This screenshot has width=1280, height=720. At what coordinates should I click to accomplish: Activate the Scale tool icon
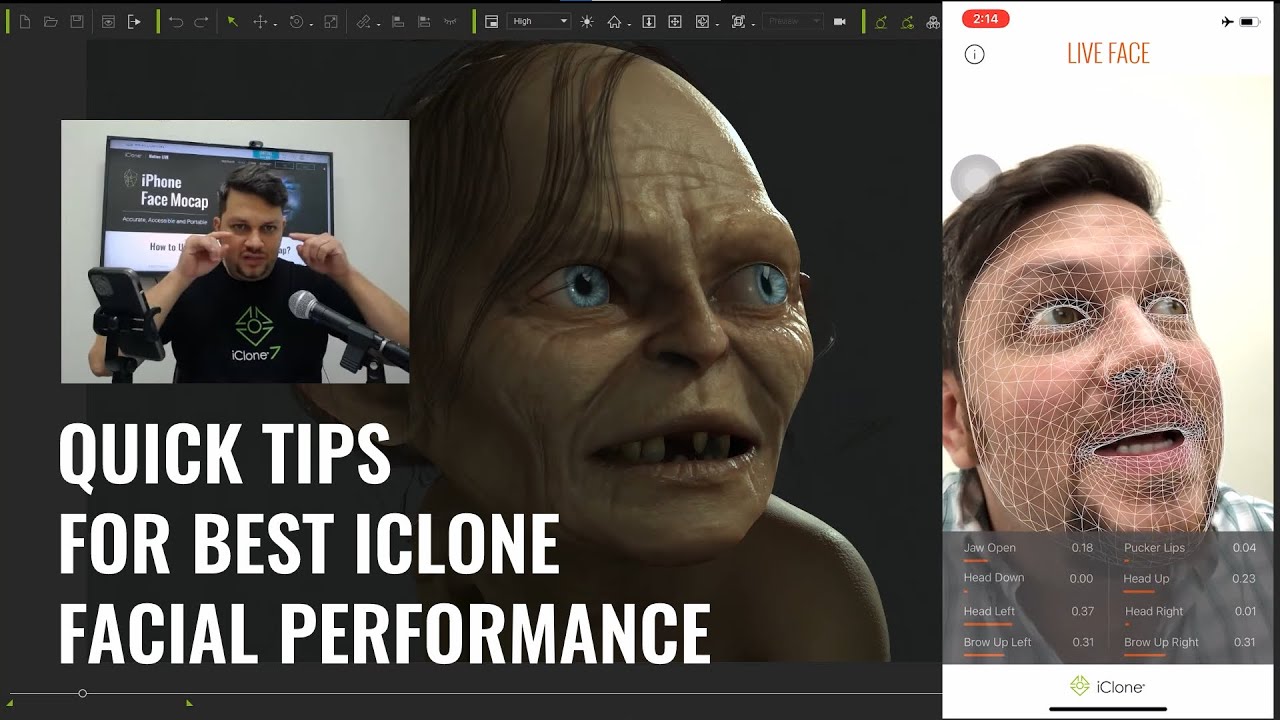(x=331, y=21)
